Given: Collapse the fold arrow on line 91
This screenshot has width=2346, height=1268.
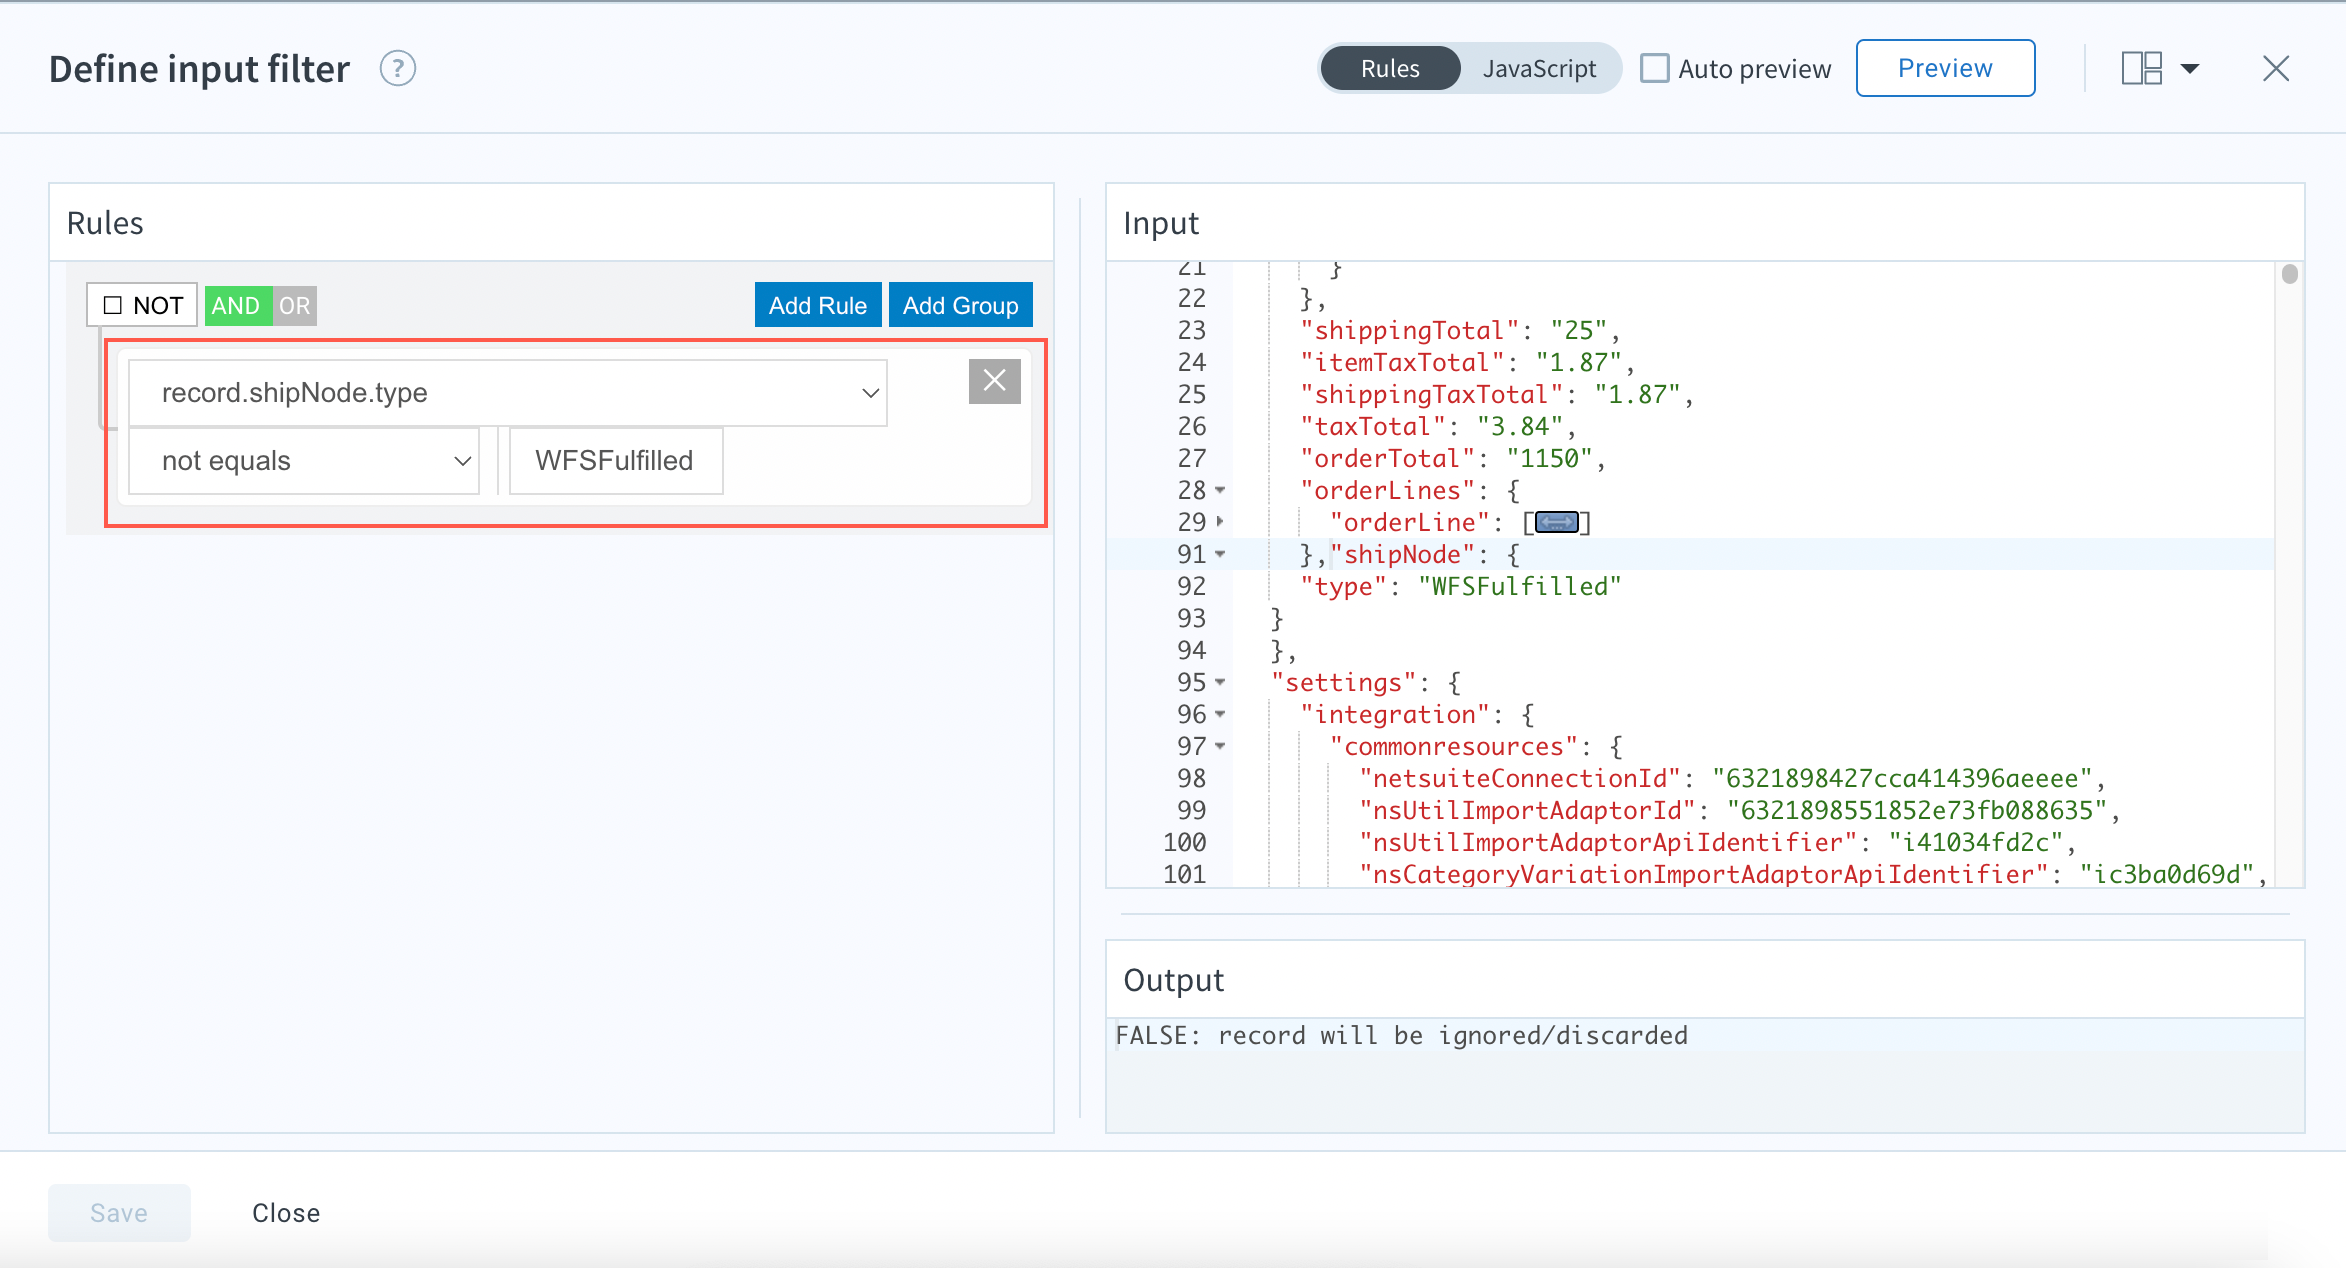Looking at the screenshot, I should pos(1221,554).
